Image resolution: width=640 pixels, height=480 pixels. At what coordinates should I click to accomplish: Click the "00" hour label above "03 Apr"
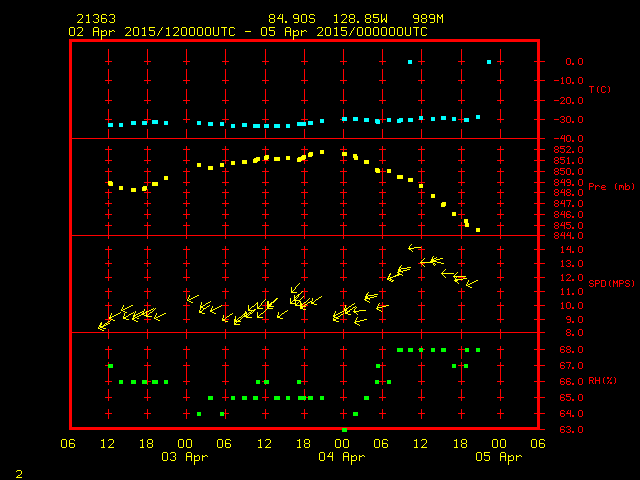click(185, 444)
